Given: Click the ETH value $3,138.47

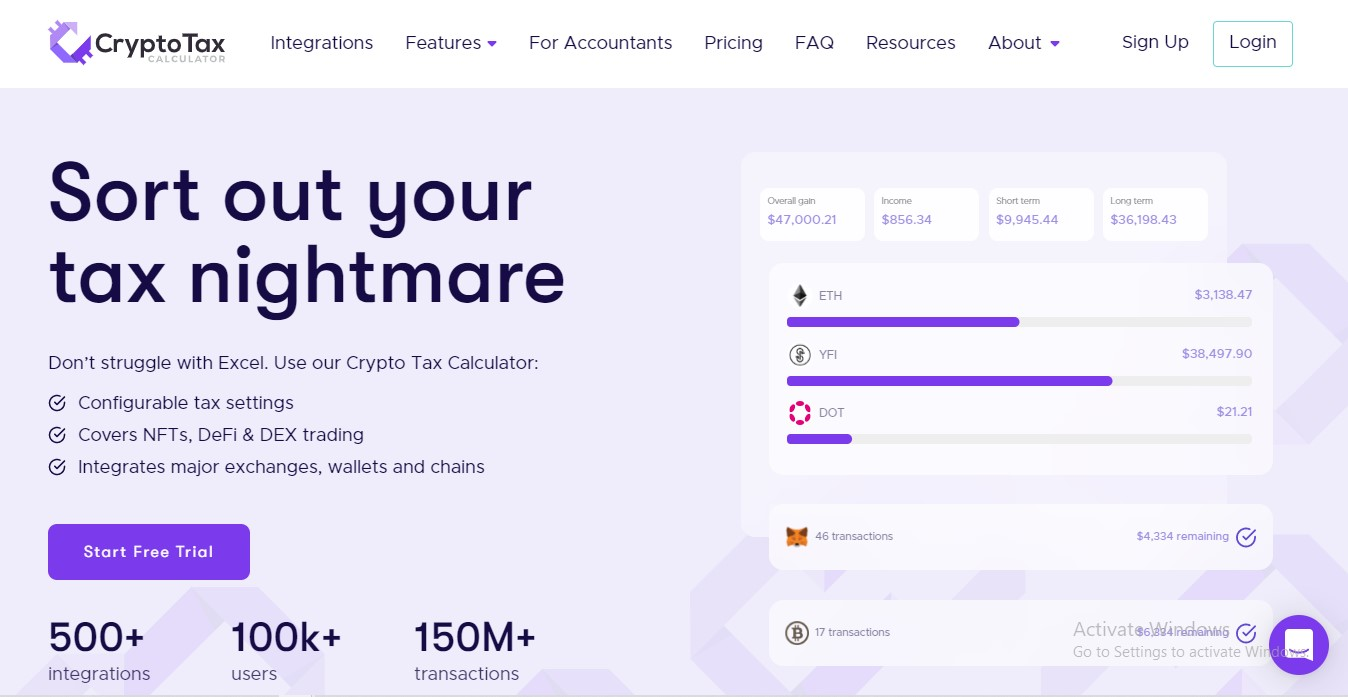Looking at the screenshot, I should pos(1223,295).
